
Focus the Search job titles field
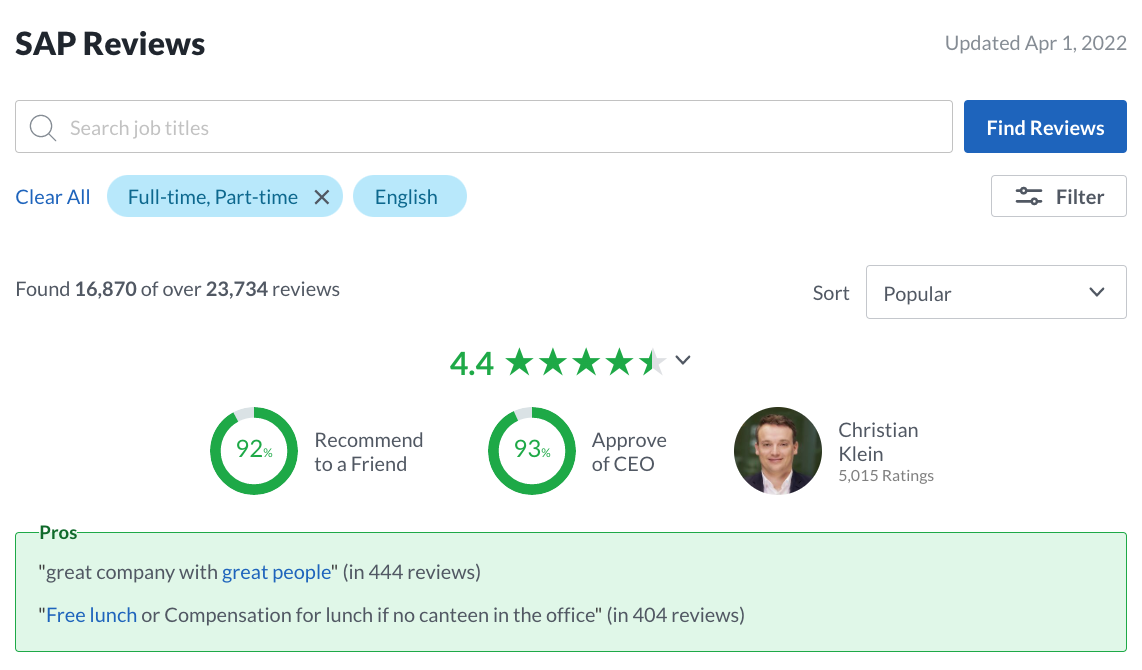coord(484,127)
